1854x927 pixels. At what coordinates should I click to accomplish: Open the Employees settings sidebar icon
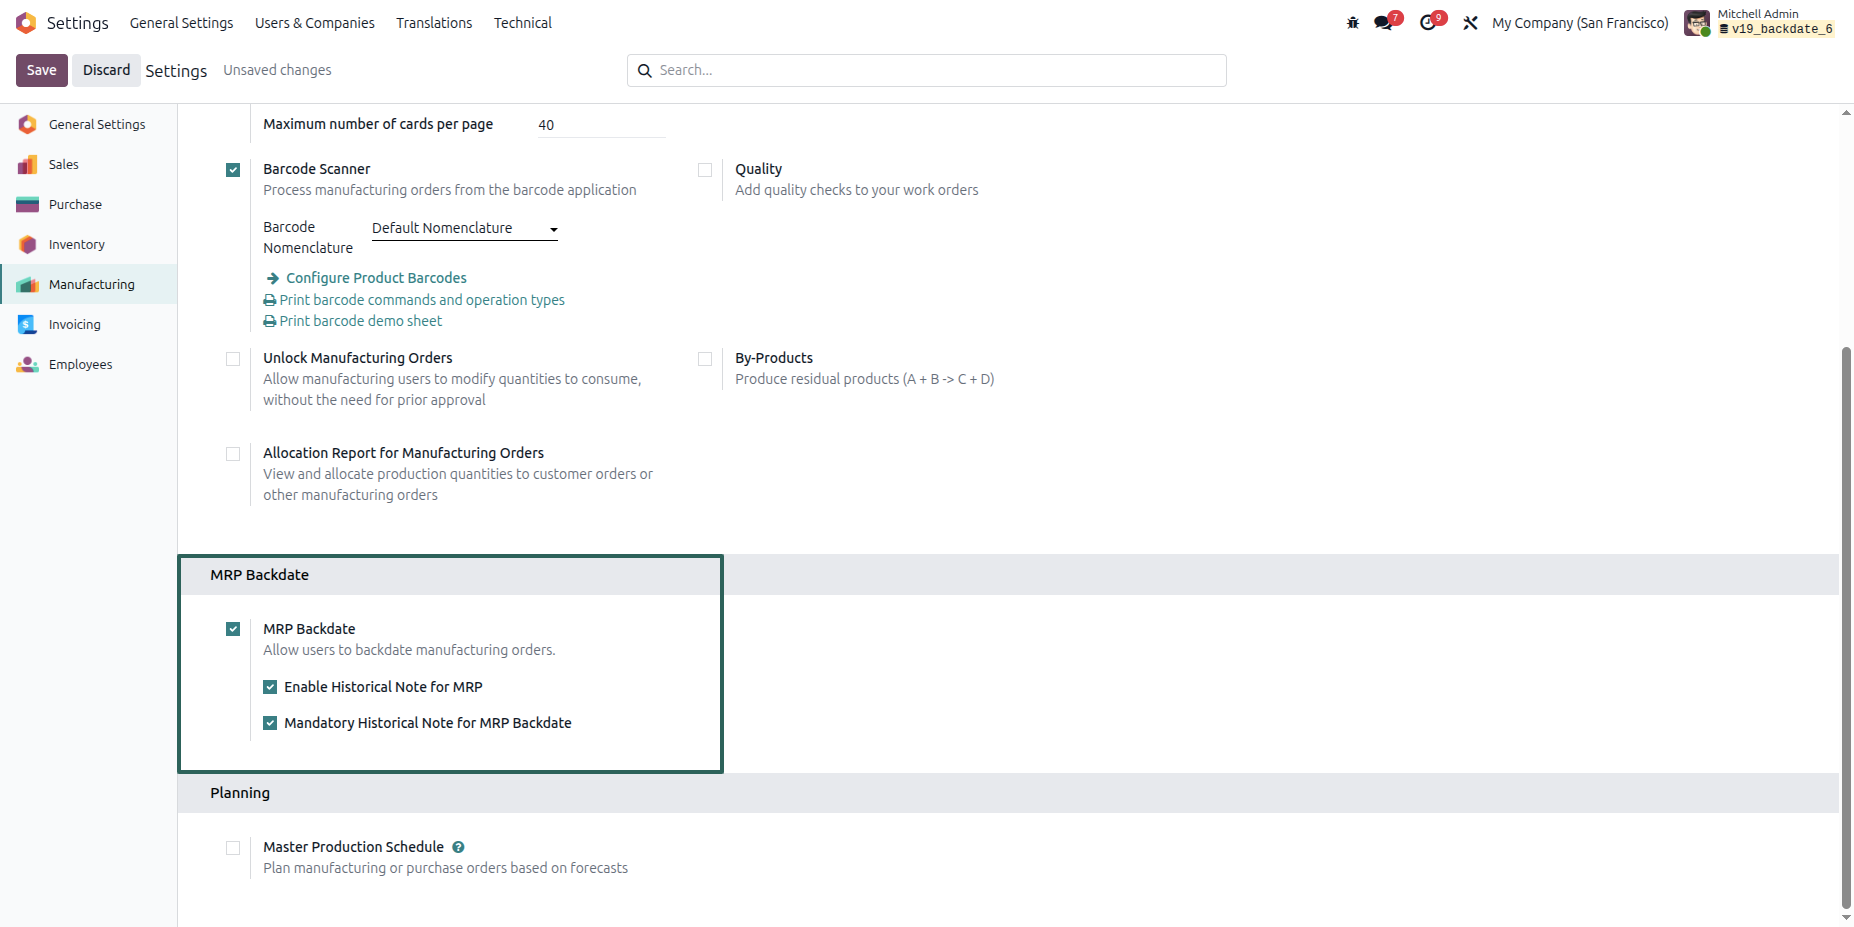click(27, 364)
